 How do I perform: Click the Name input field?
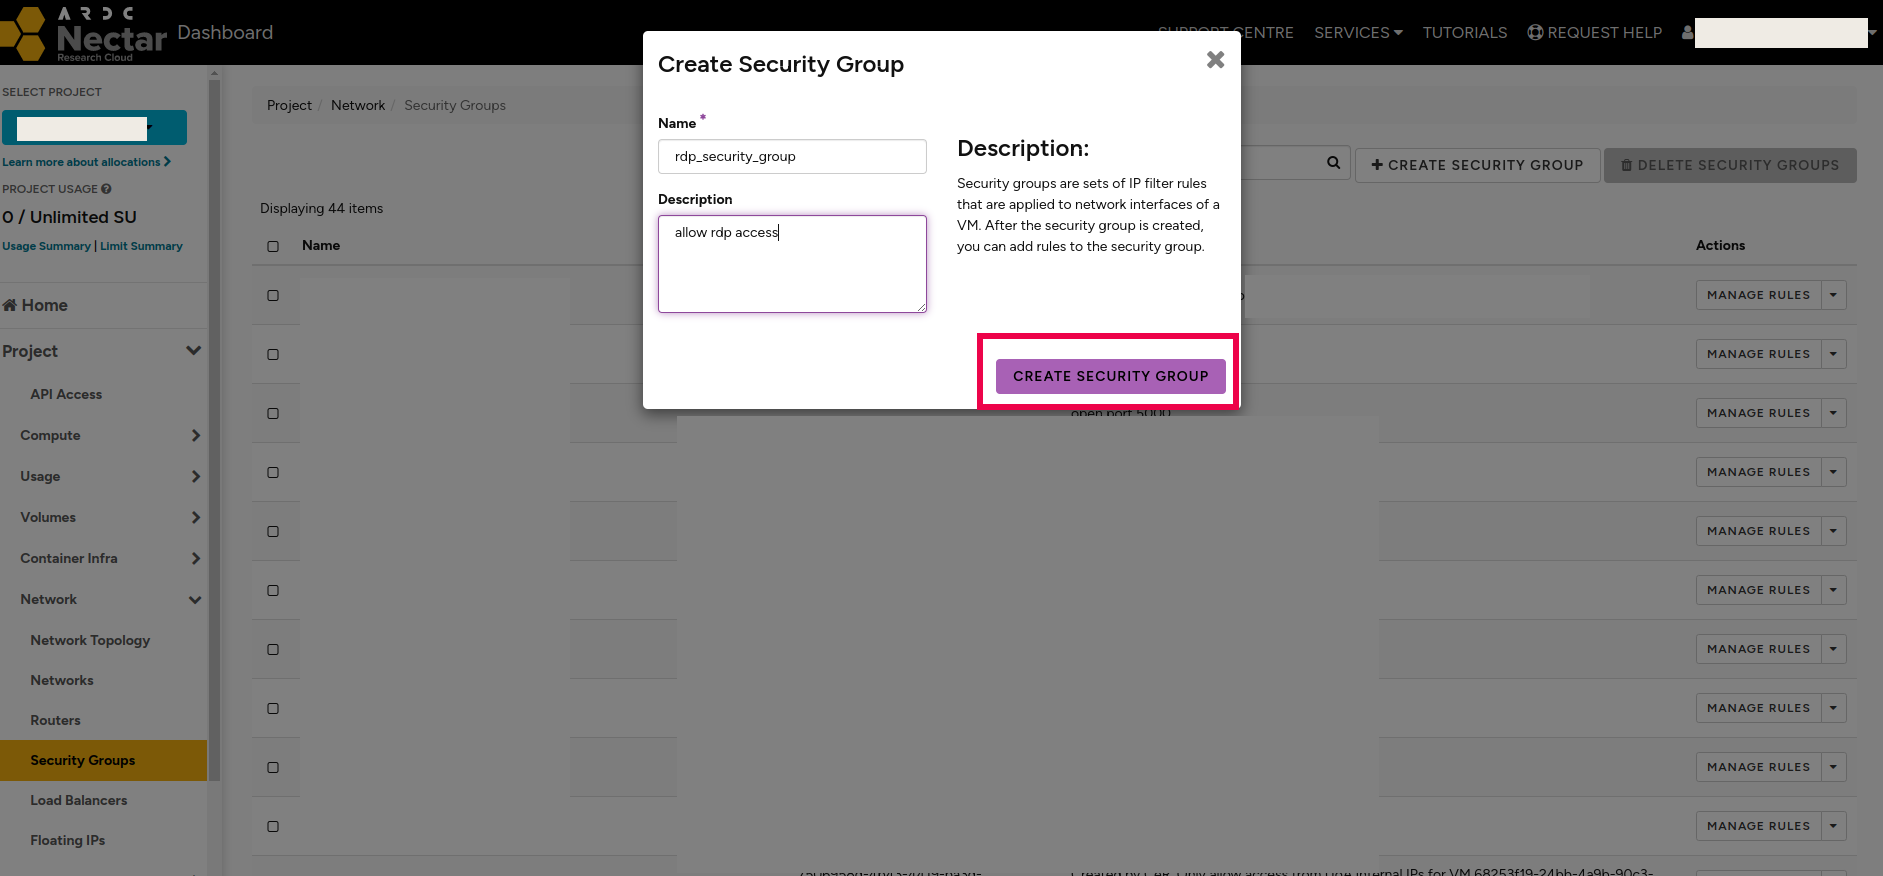pos(792,156)
